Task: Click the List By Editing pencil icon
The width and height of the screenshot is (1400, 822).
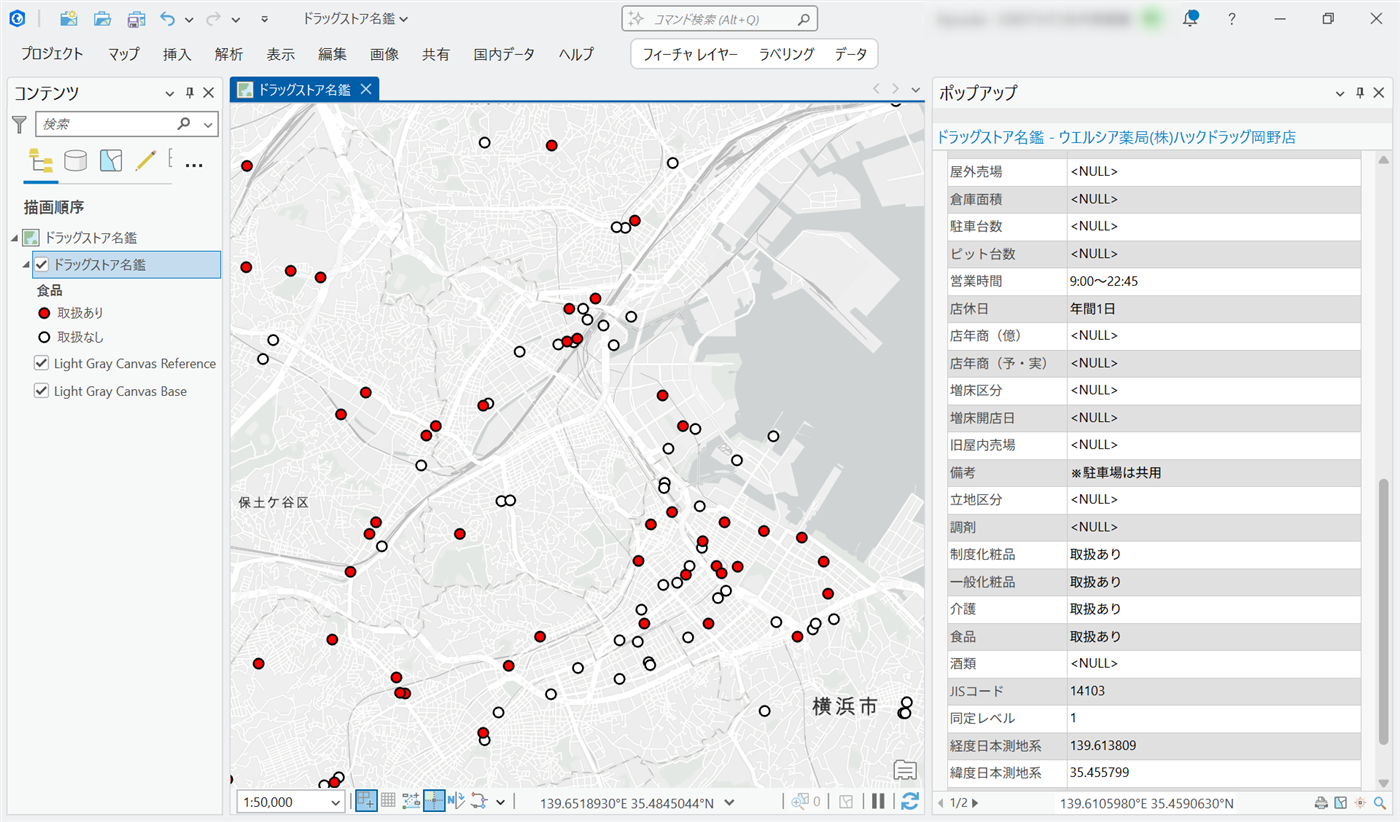Action: pyautogui.click(x=146, y=160)
